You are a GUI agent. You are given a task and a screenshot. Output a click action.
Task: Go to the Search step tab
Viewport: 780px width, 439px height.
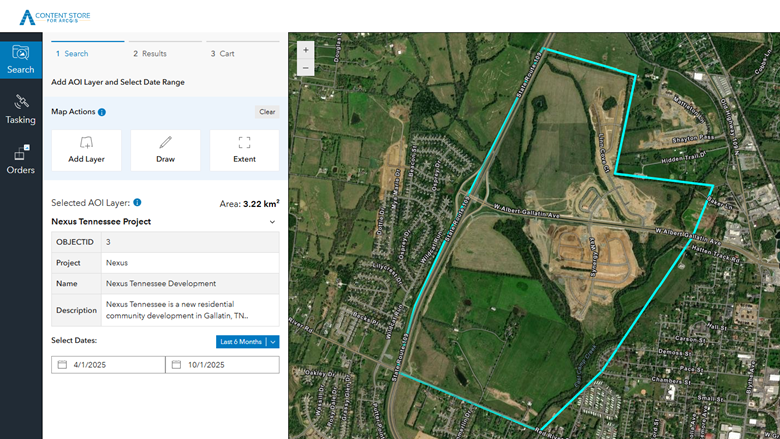72,54
